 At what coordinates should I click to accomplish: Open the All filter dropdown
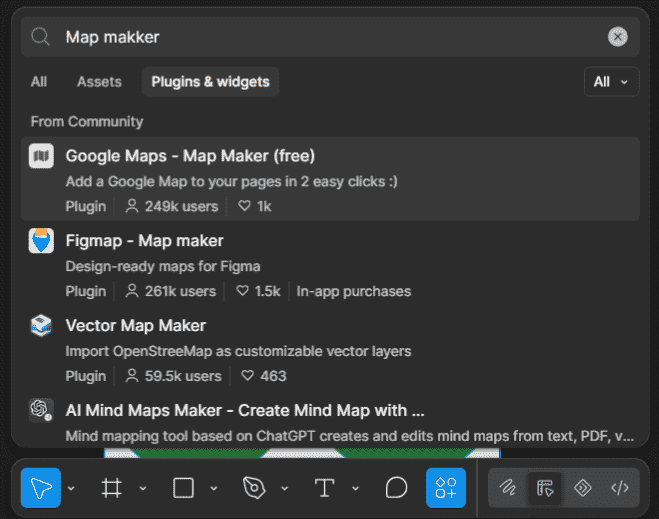(612, 82)
